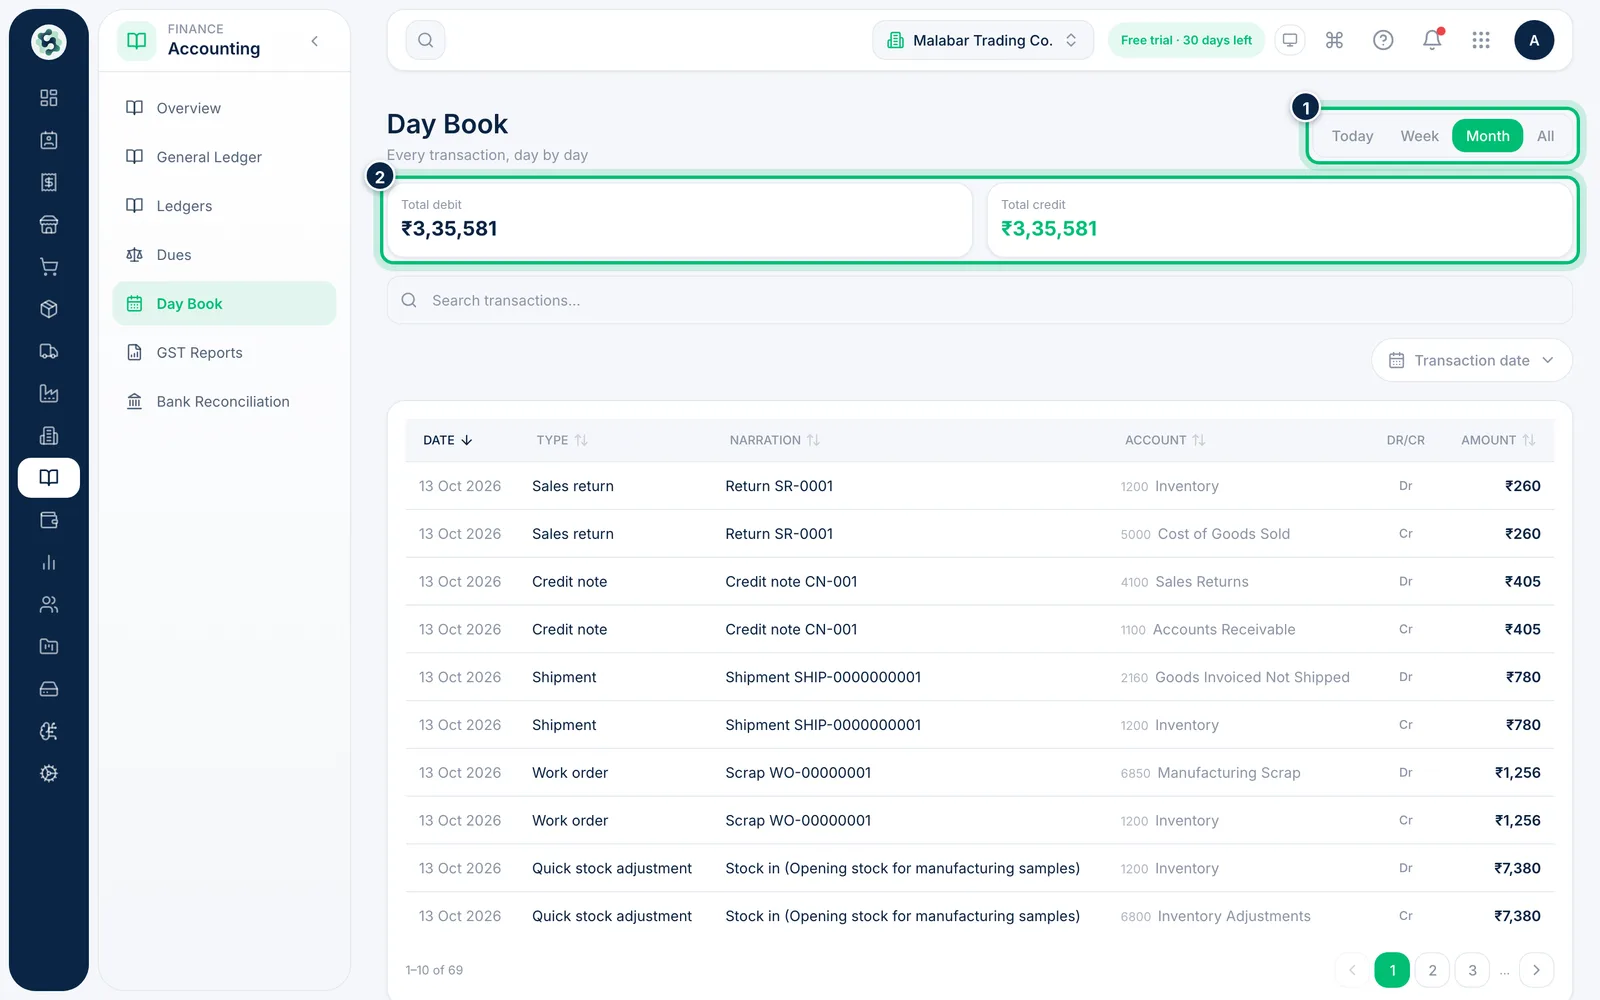Click the Search transactions field

tap(979, 300)
